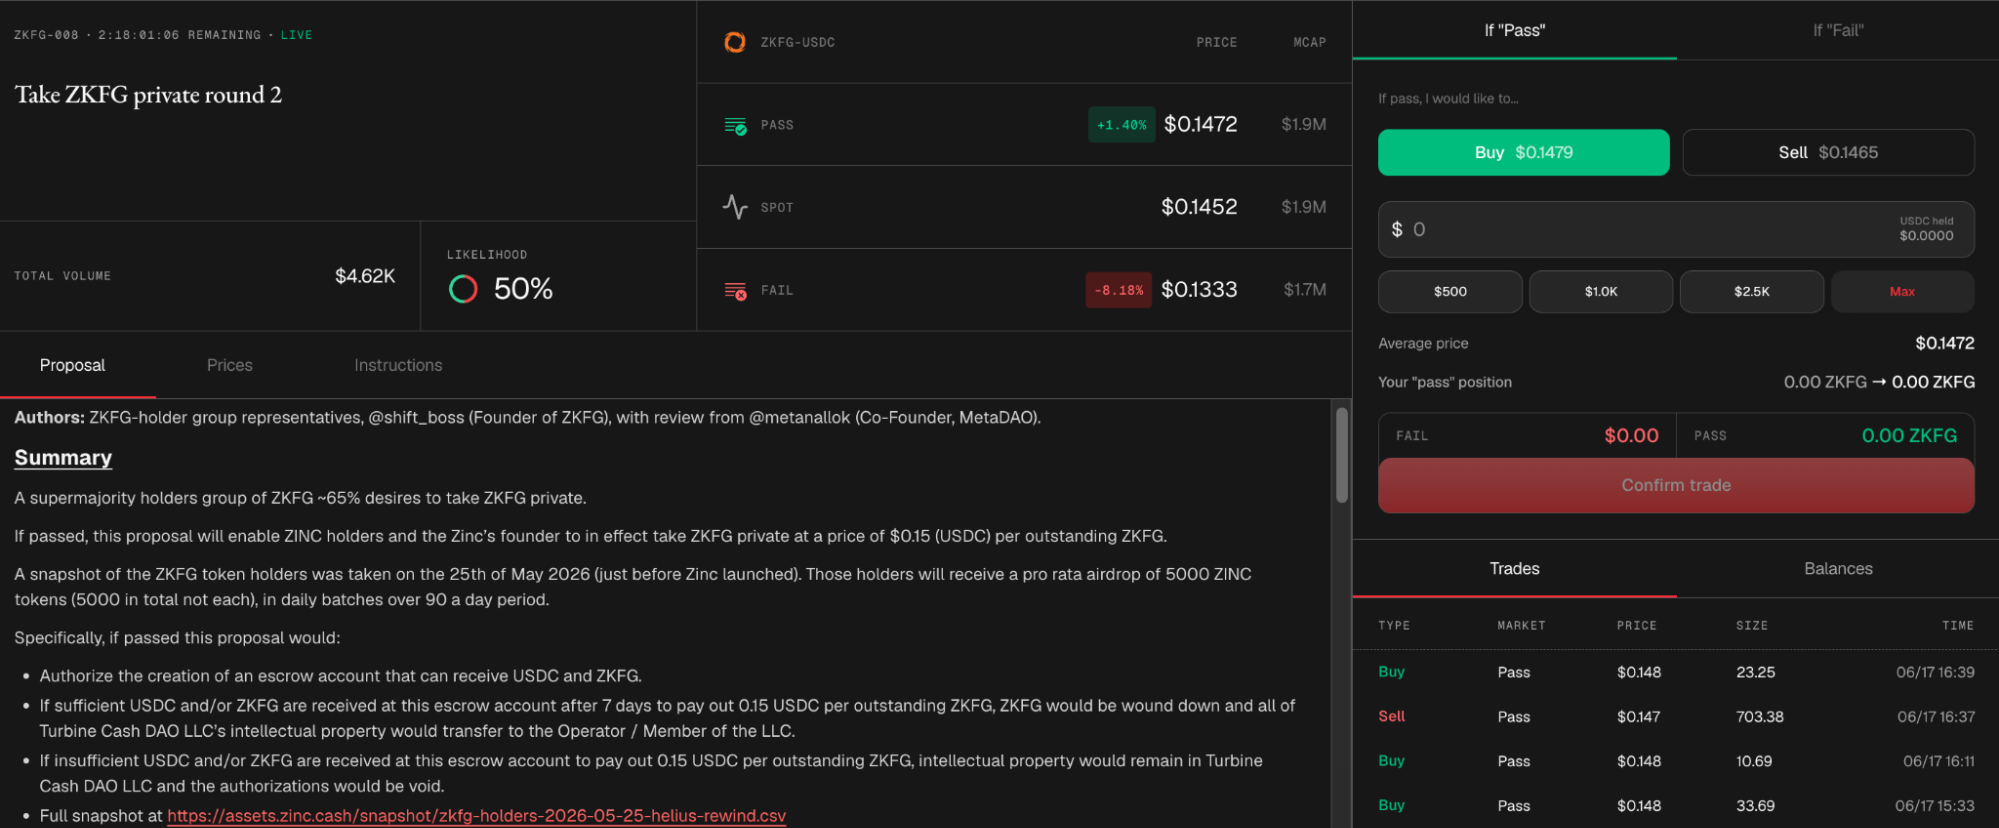This screenshot has width=1999, height=828.
Task: Click the 50% likelihood value
Action: 523,289
